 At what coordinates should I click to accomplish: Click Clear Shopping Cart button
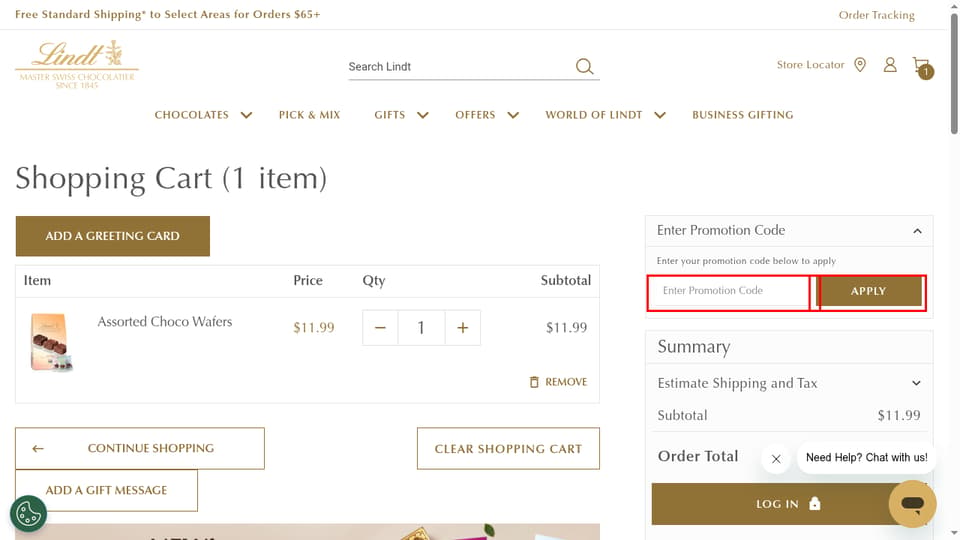508,449
